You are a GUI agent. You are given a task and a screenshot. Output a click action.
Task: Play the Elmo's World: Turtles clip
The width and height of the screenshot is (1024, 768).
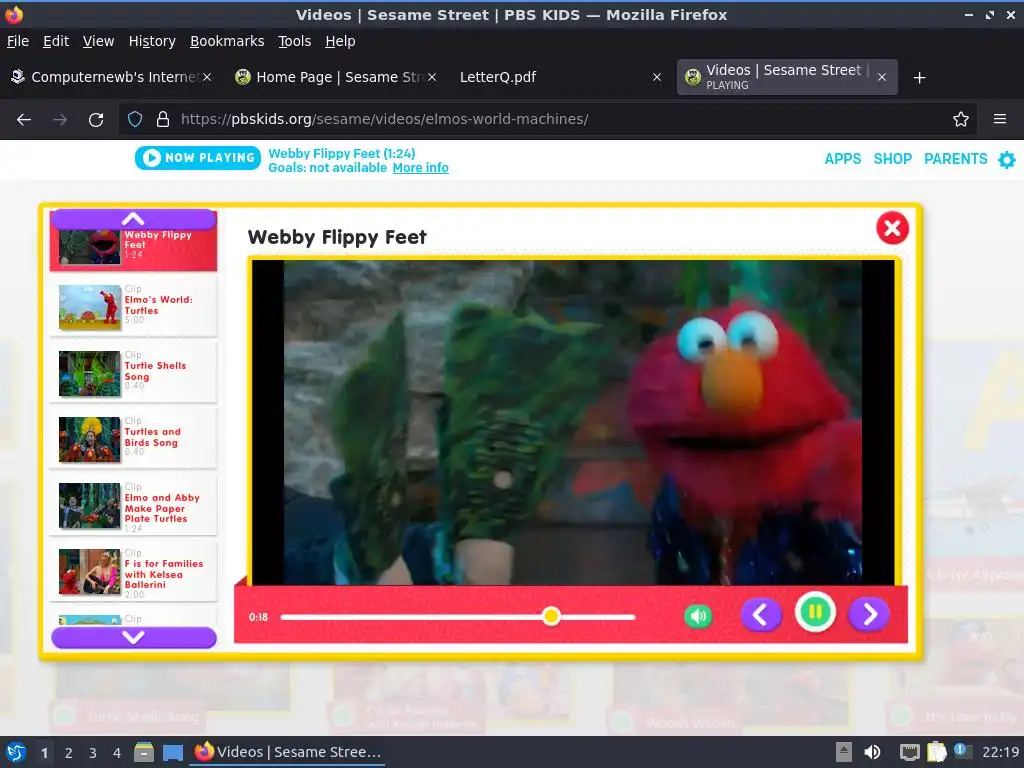tap(133, 306)
